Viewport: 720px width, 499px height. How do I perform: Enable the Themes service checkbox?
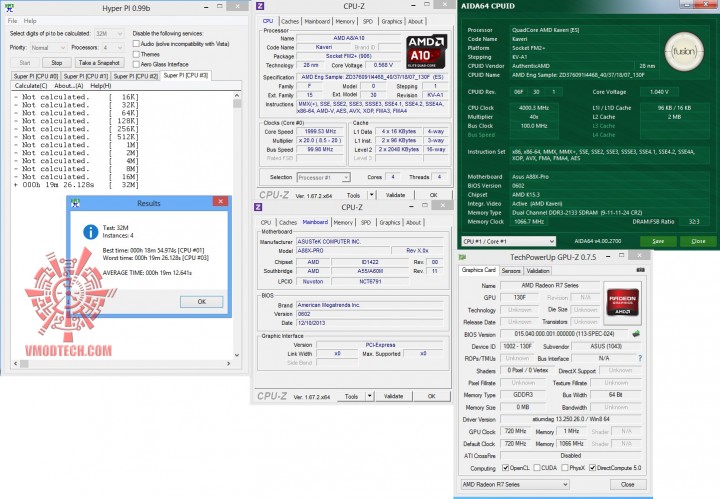[x=136, y=54]
